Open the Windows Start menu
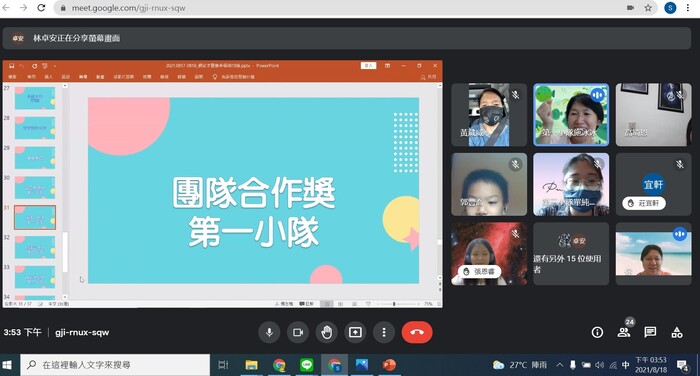The image size is (700, 376). tap(7, 365)
